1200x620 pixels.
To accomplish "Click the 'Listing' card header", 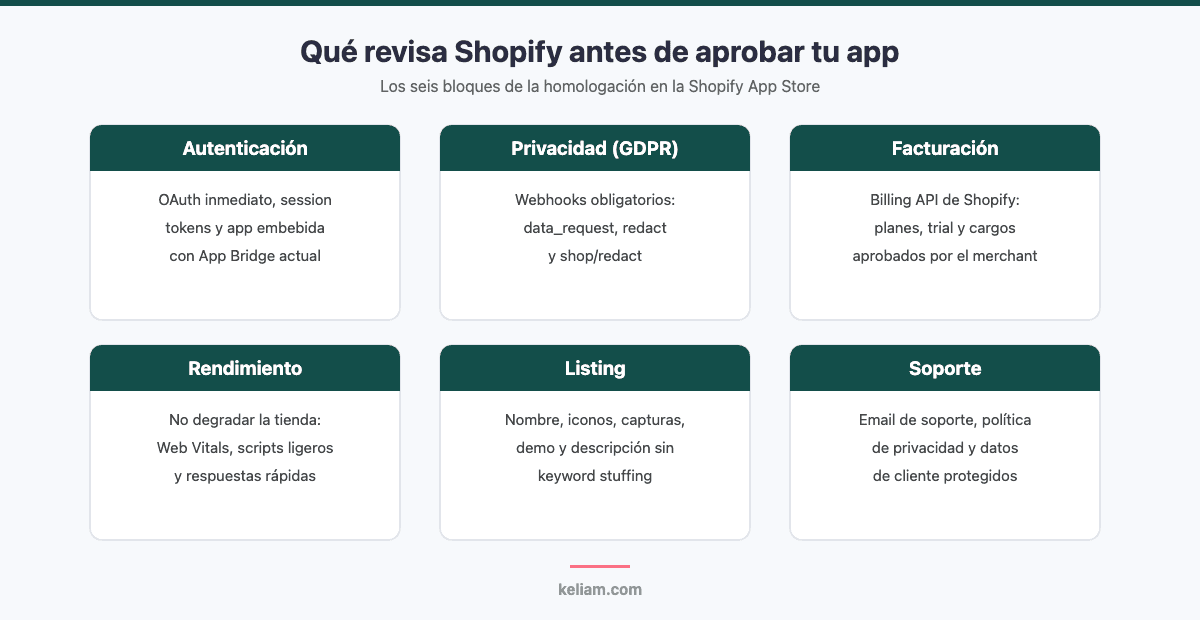I will tap(595, 368).
